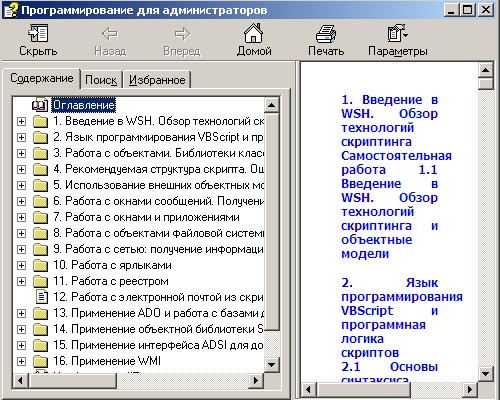Expand topic 13 Применение ADO

[21, 313]
